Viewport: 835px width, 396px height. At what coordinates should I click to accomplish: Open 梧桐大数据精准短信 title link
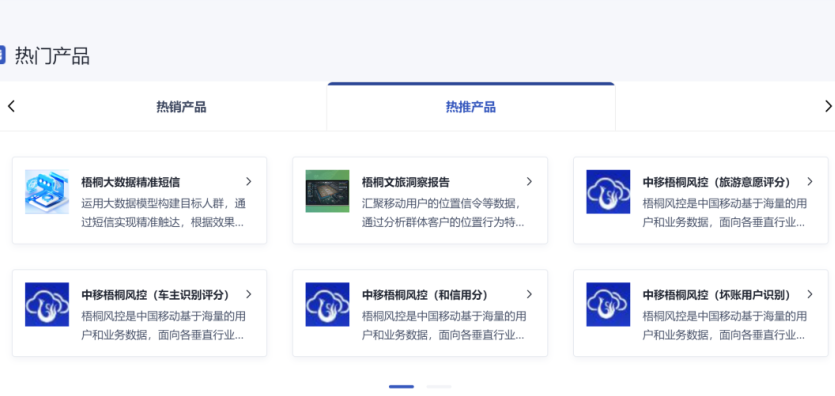pos(130,182)
